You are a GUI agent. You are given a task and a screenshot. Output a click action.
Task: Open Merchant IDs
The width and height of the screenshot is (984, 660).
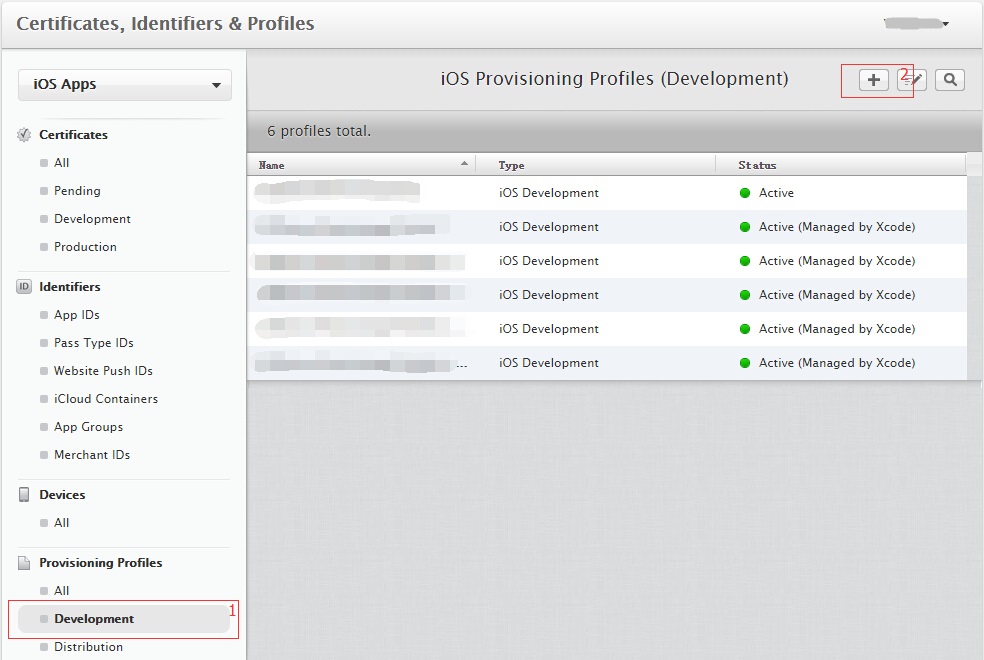coord(92,455)
